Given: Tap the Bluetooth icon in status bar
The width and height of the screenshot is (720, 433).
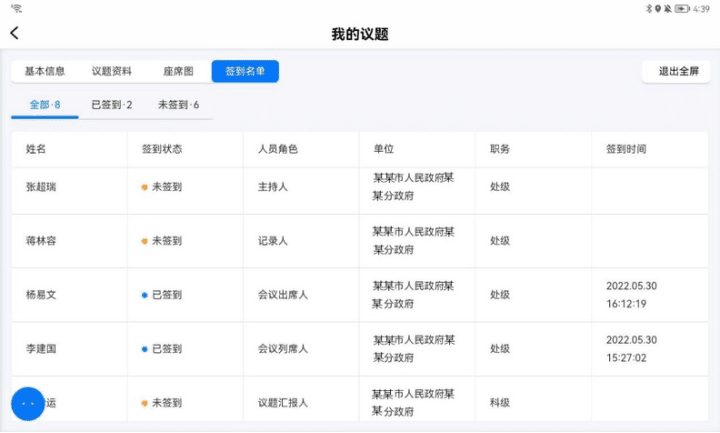Looking at the screenshot, I should coord(649,9).
